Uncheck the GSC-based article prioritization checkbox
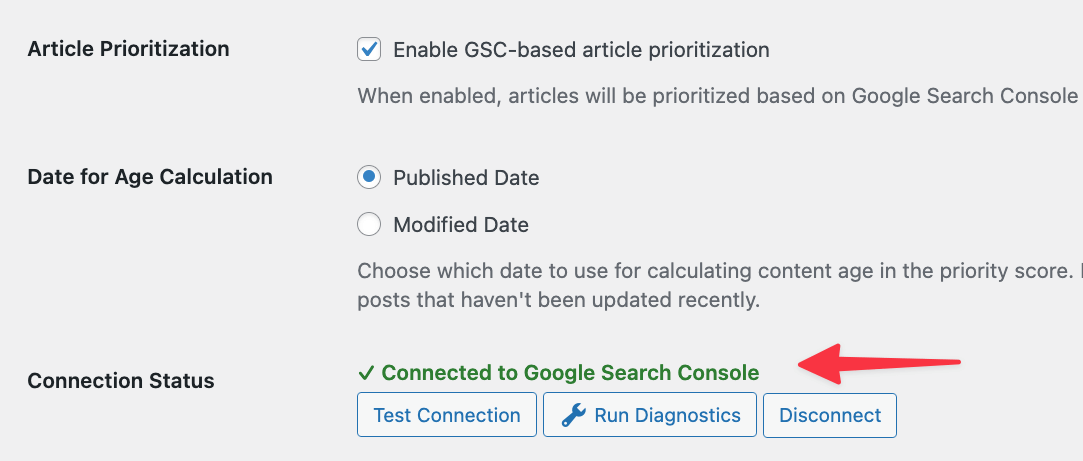1083x461 pixels. click(369, 49)
